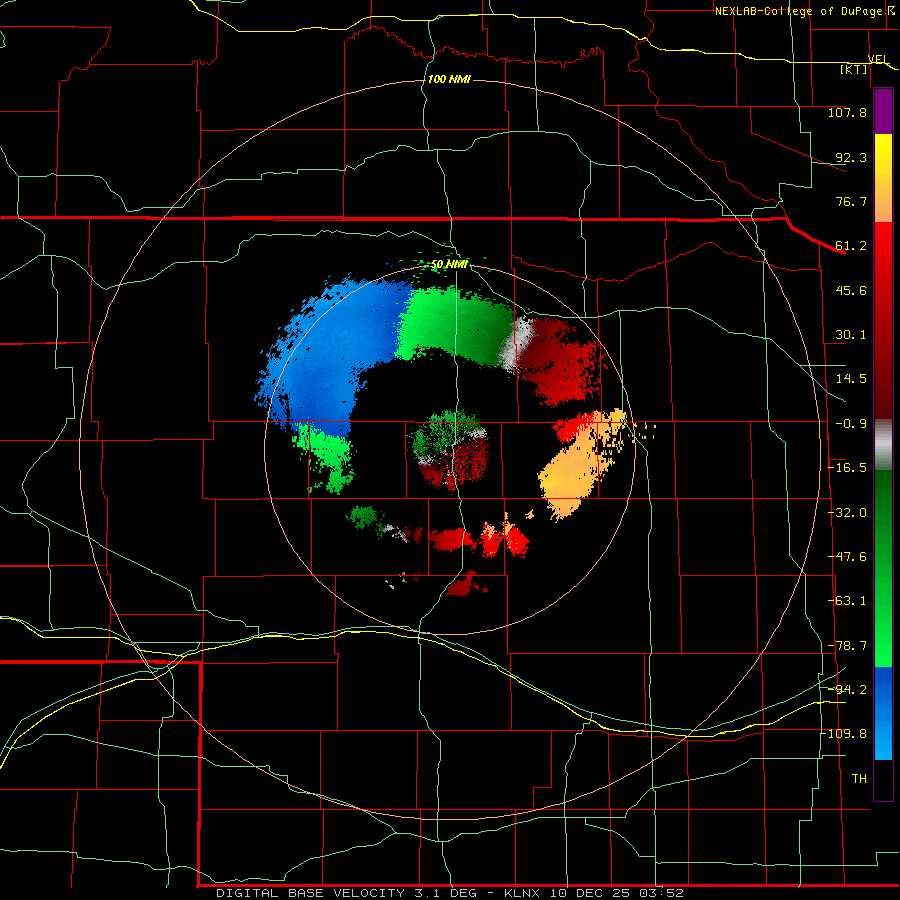The width and height of the screenshot is (900, 900).
Task: Select the black TH segment of scale
Action: point(883,779)
